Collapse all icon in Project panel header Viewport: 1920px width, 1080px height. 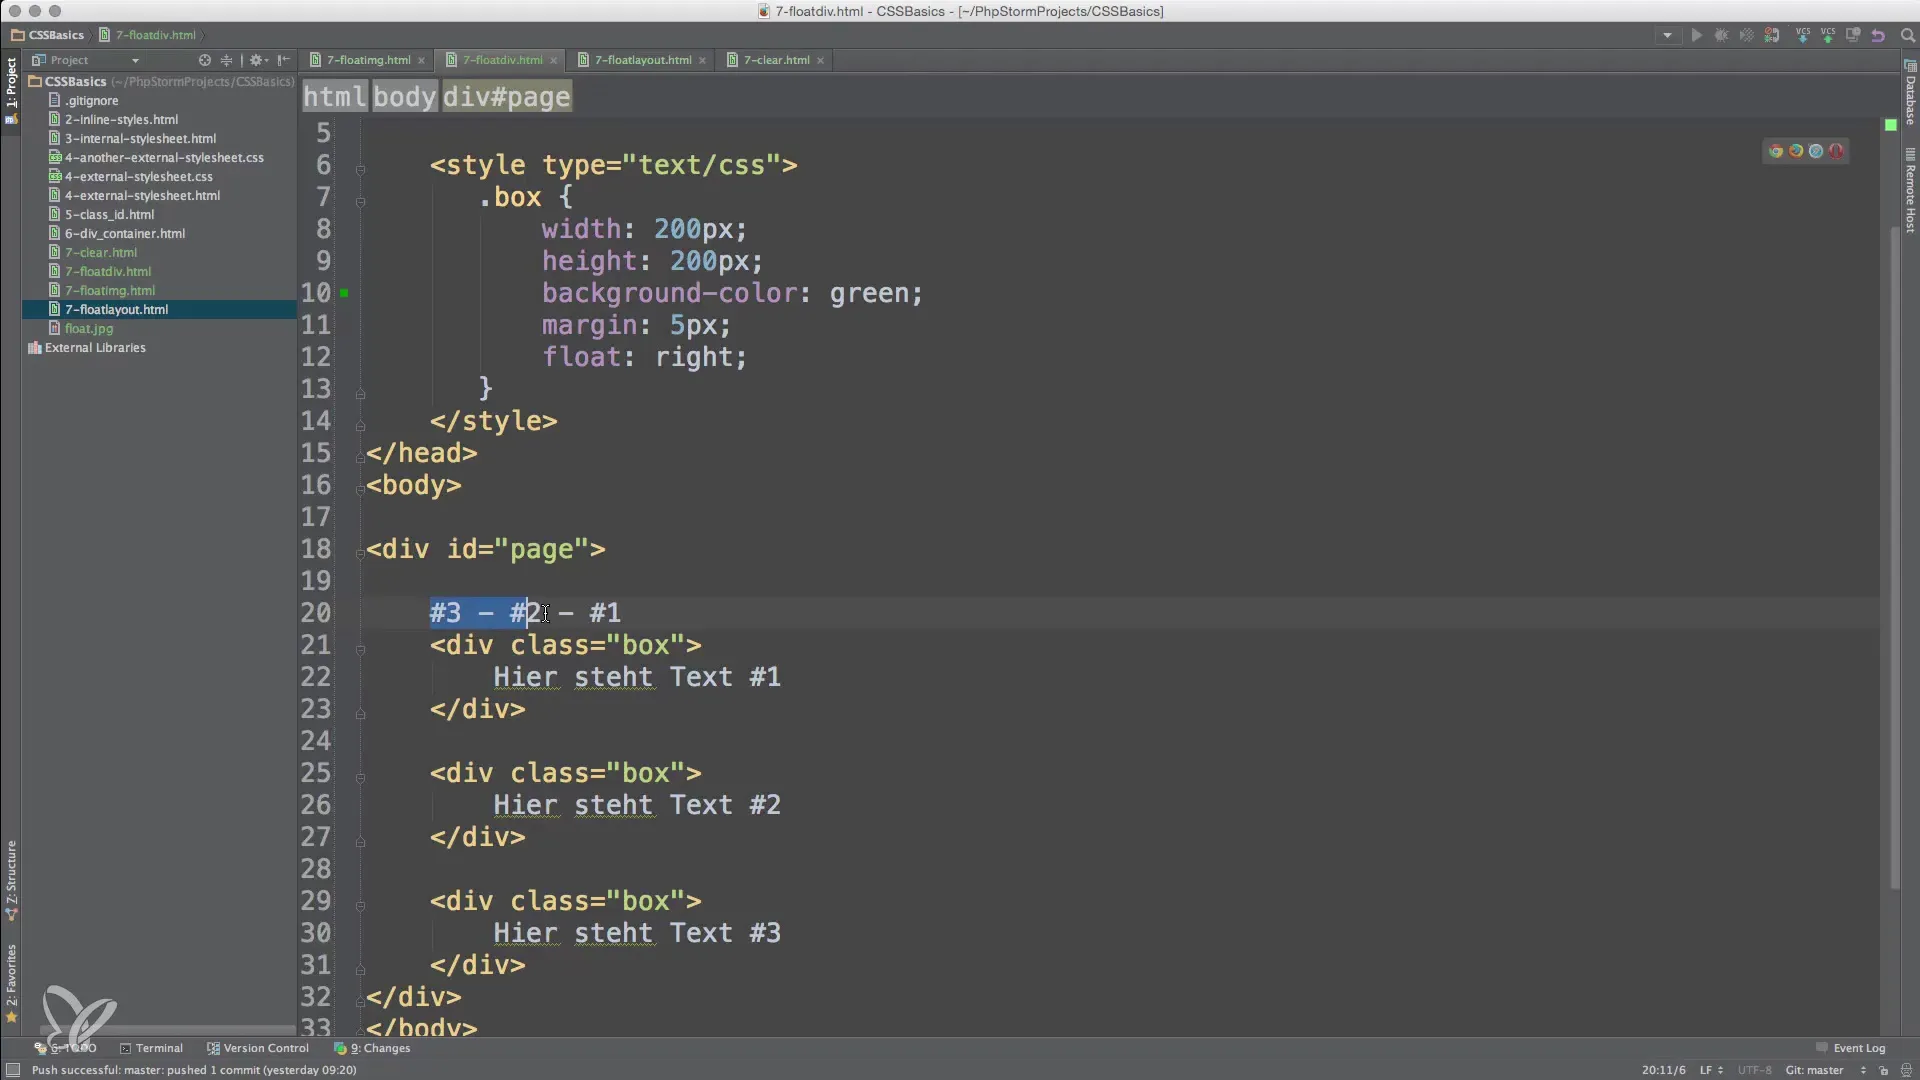[226, 60]
